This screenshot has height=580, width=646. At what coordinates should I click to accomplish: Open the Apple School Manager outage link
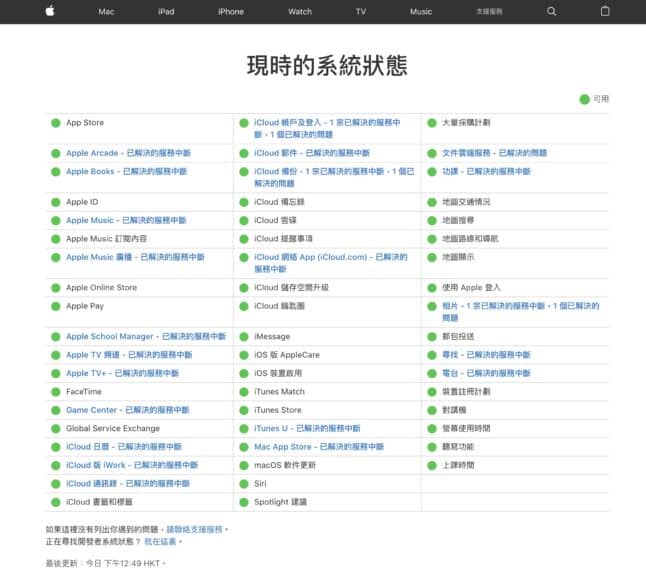pyautogui.click(x=146, y=337)
